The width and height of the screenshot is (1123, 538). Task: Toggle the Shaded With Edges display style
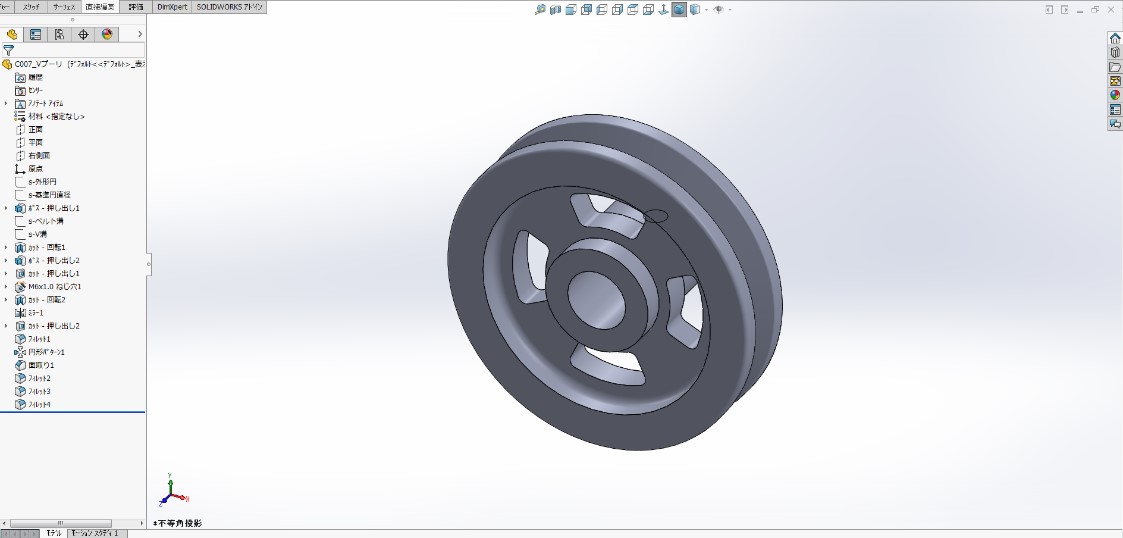coord(679,10)
